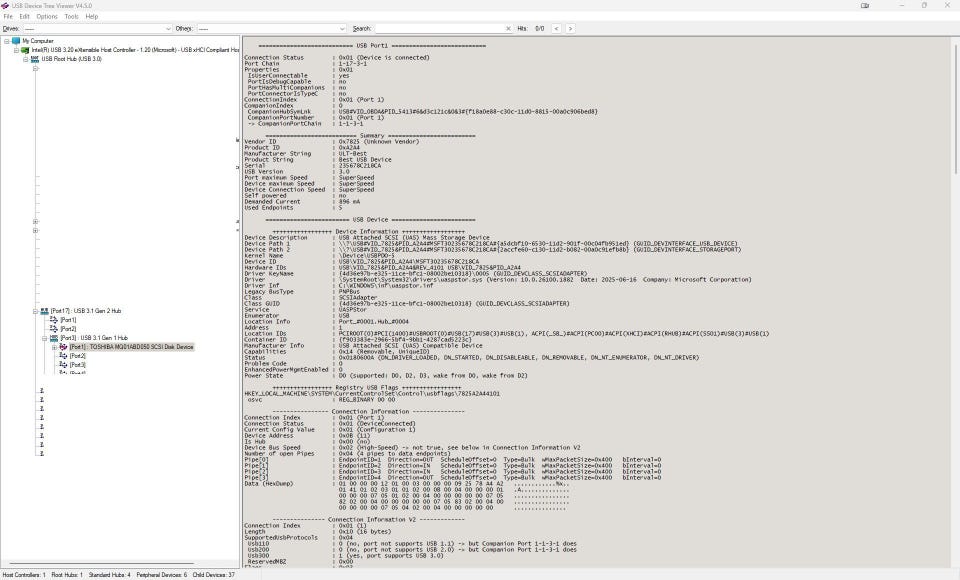Click the camera icon in title bar

(865, 5)
